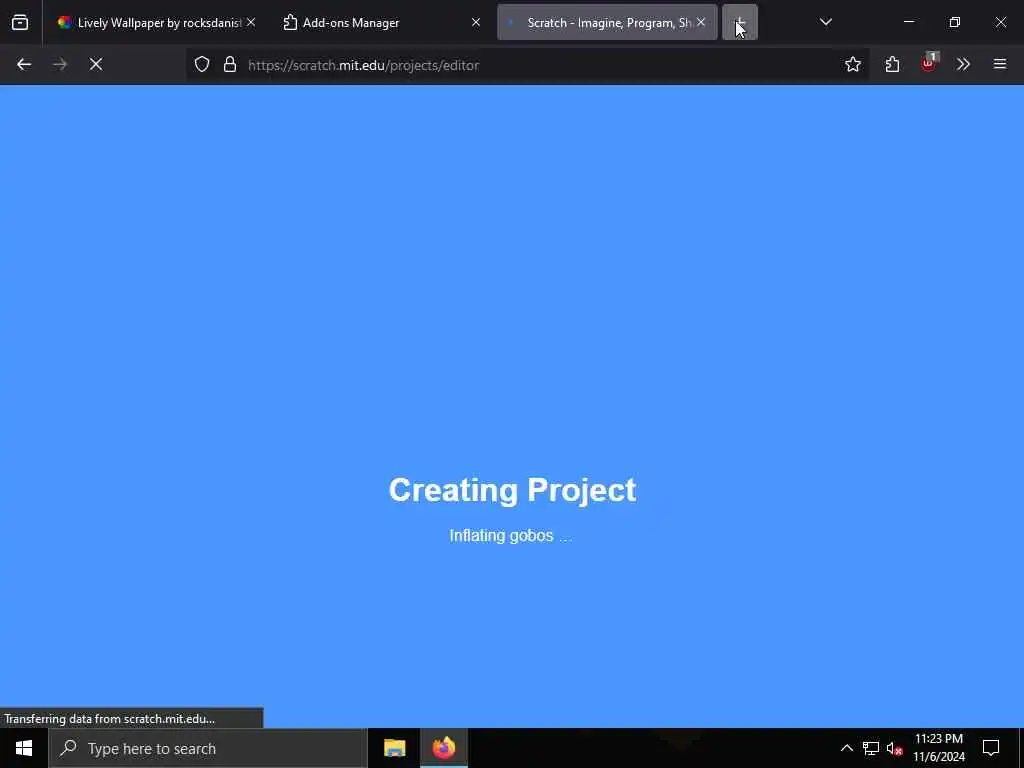Stop loading the page

[x=96, y=65]
